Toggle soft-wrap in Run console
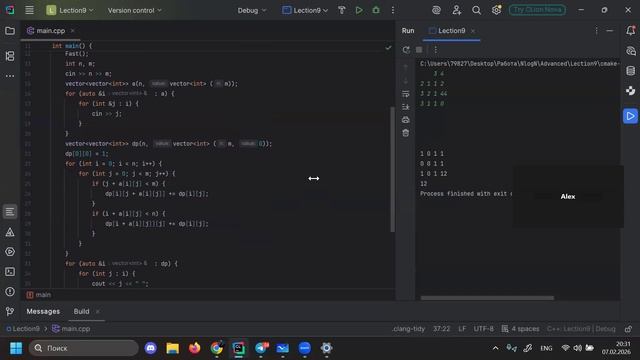Screen dimensions: 640x360 coord(406,94)
